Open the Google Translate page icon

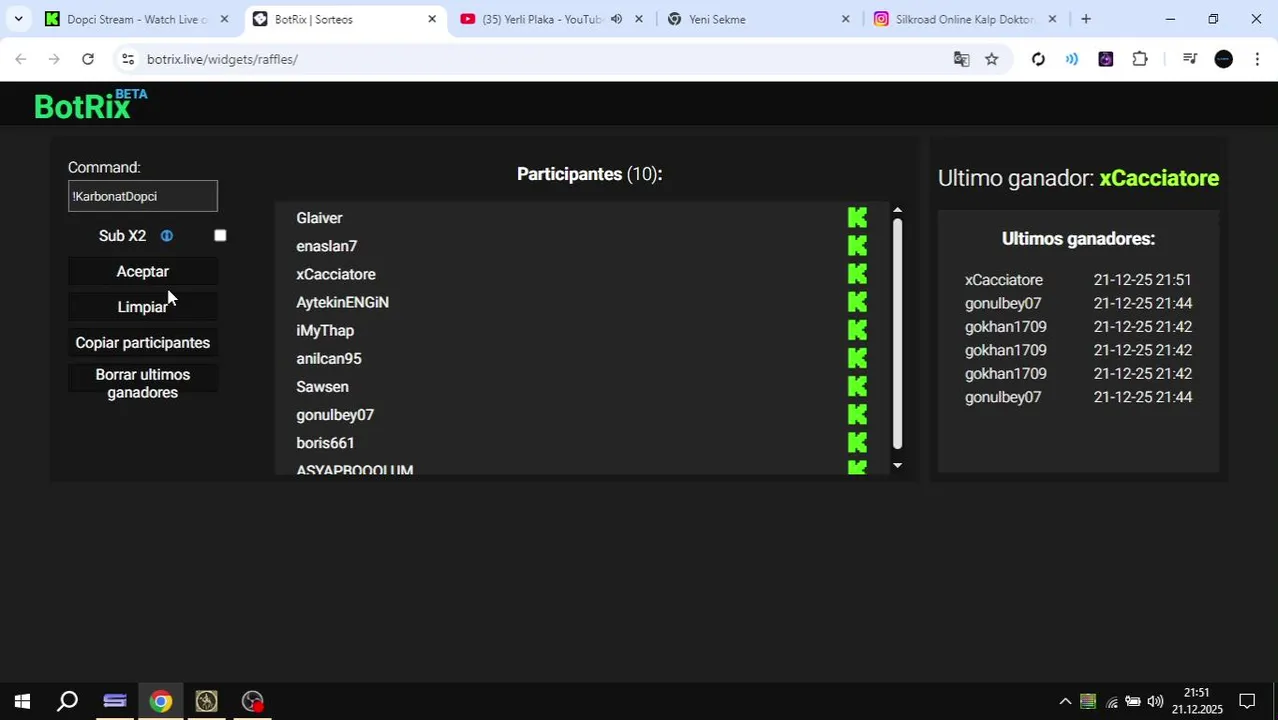tap(961, 59)
